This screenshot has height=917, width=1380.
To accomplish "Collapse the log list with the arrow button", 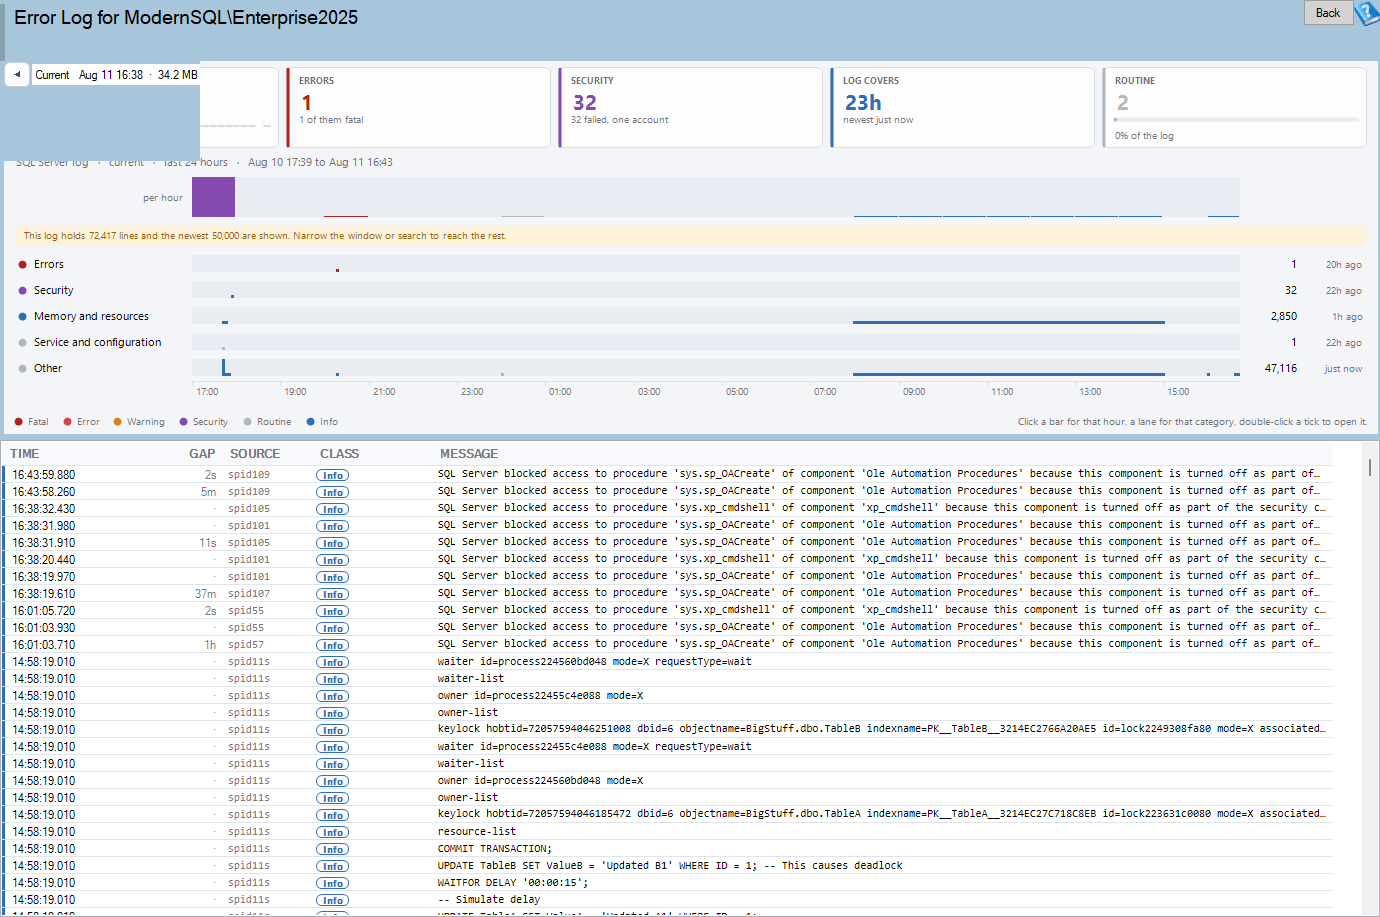I will (x=17, y=74).
